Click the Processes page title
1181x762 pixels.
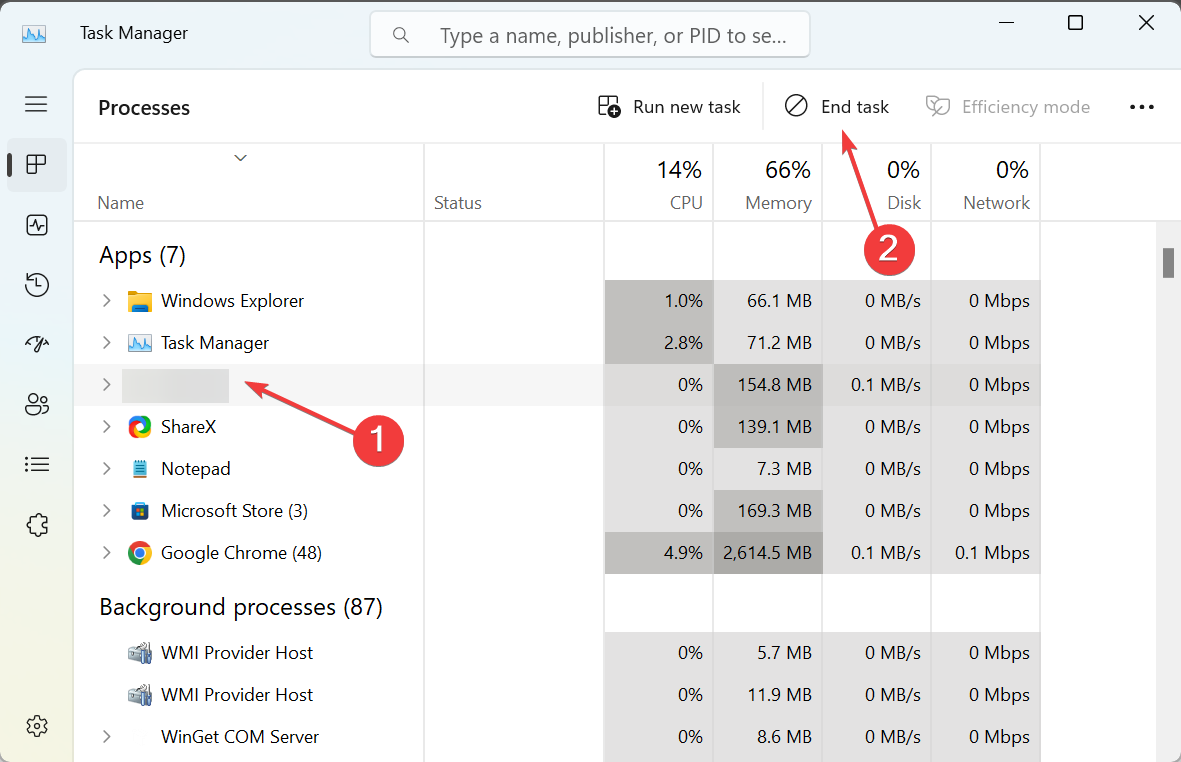(144, 108)
